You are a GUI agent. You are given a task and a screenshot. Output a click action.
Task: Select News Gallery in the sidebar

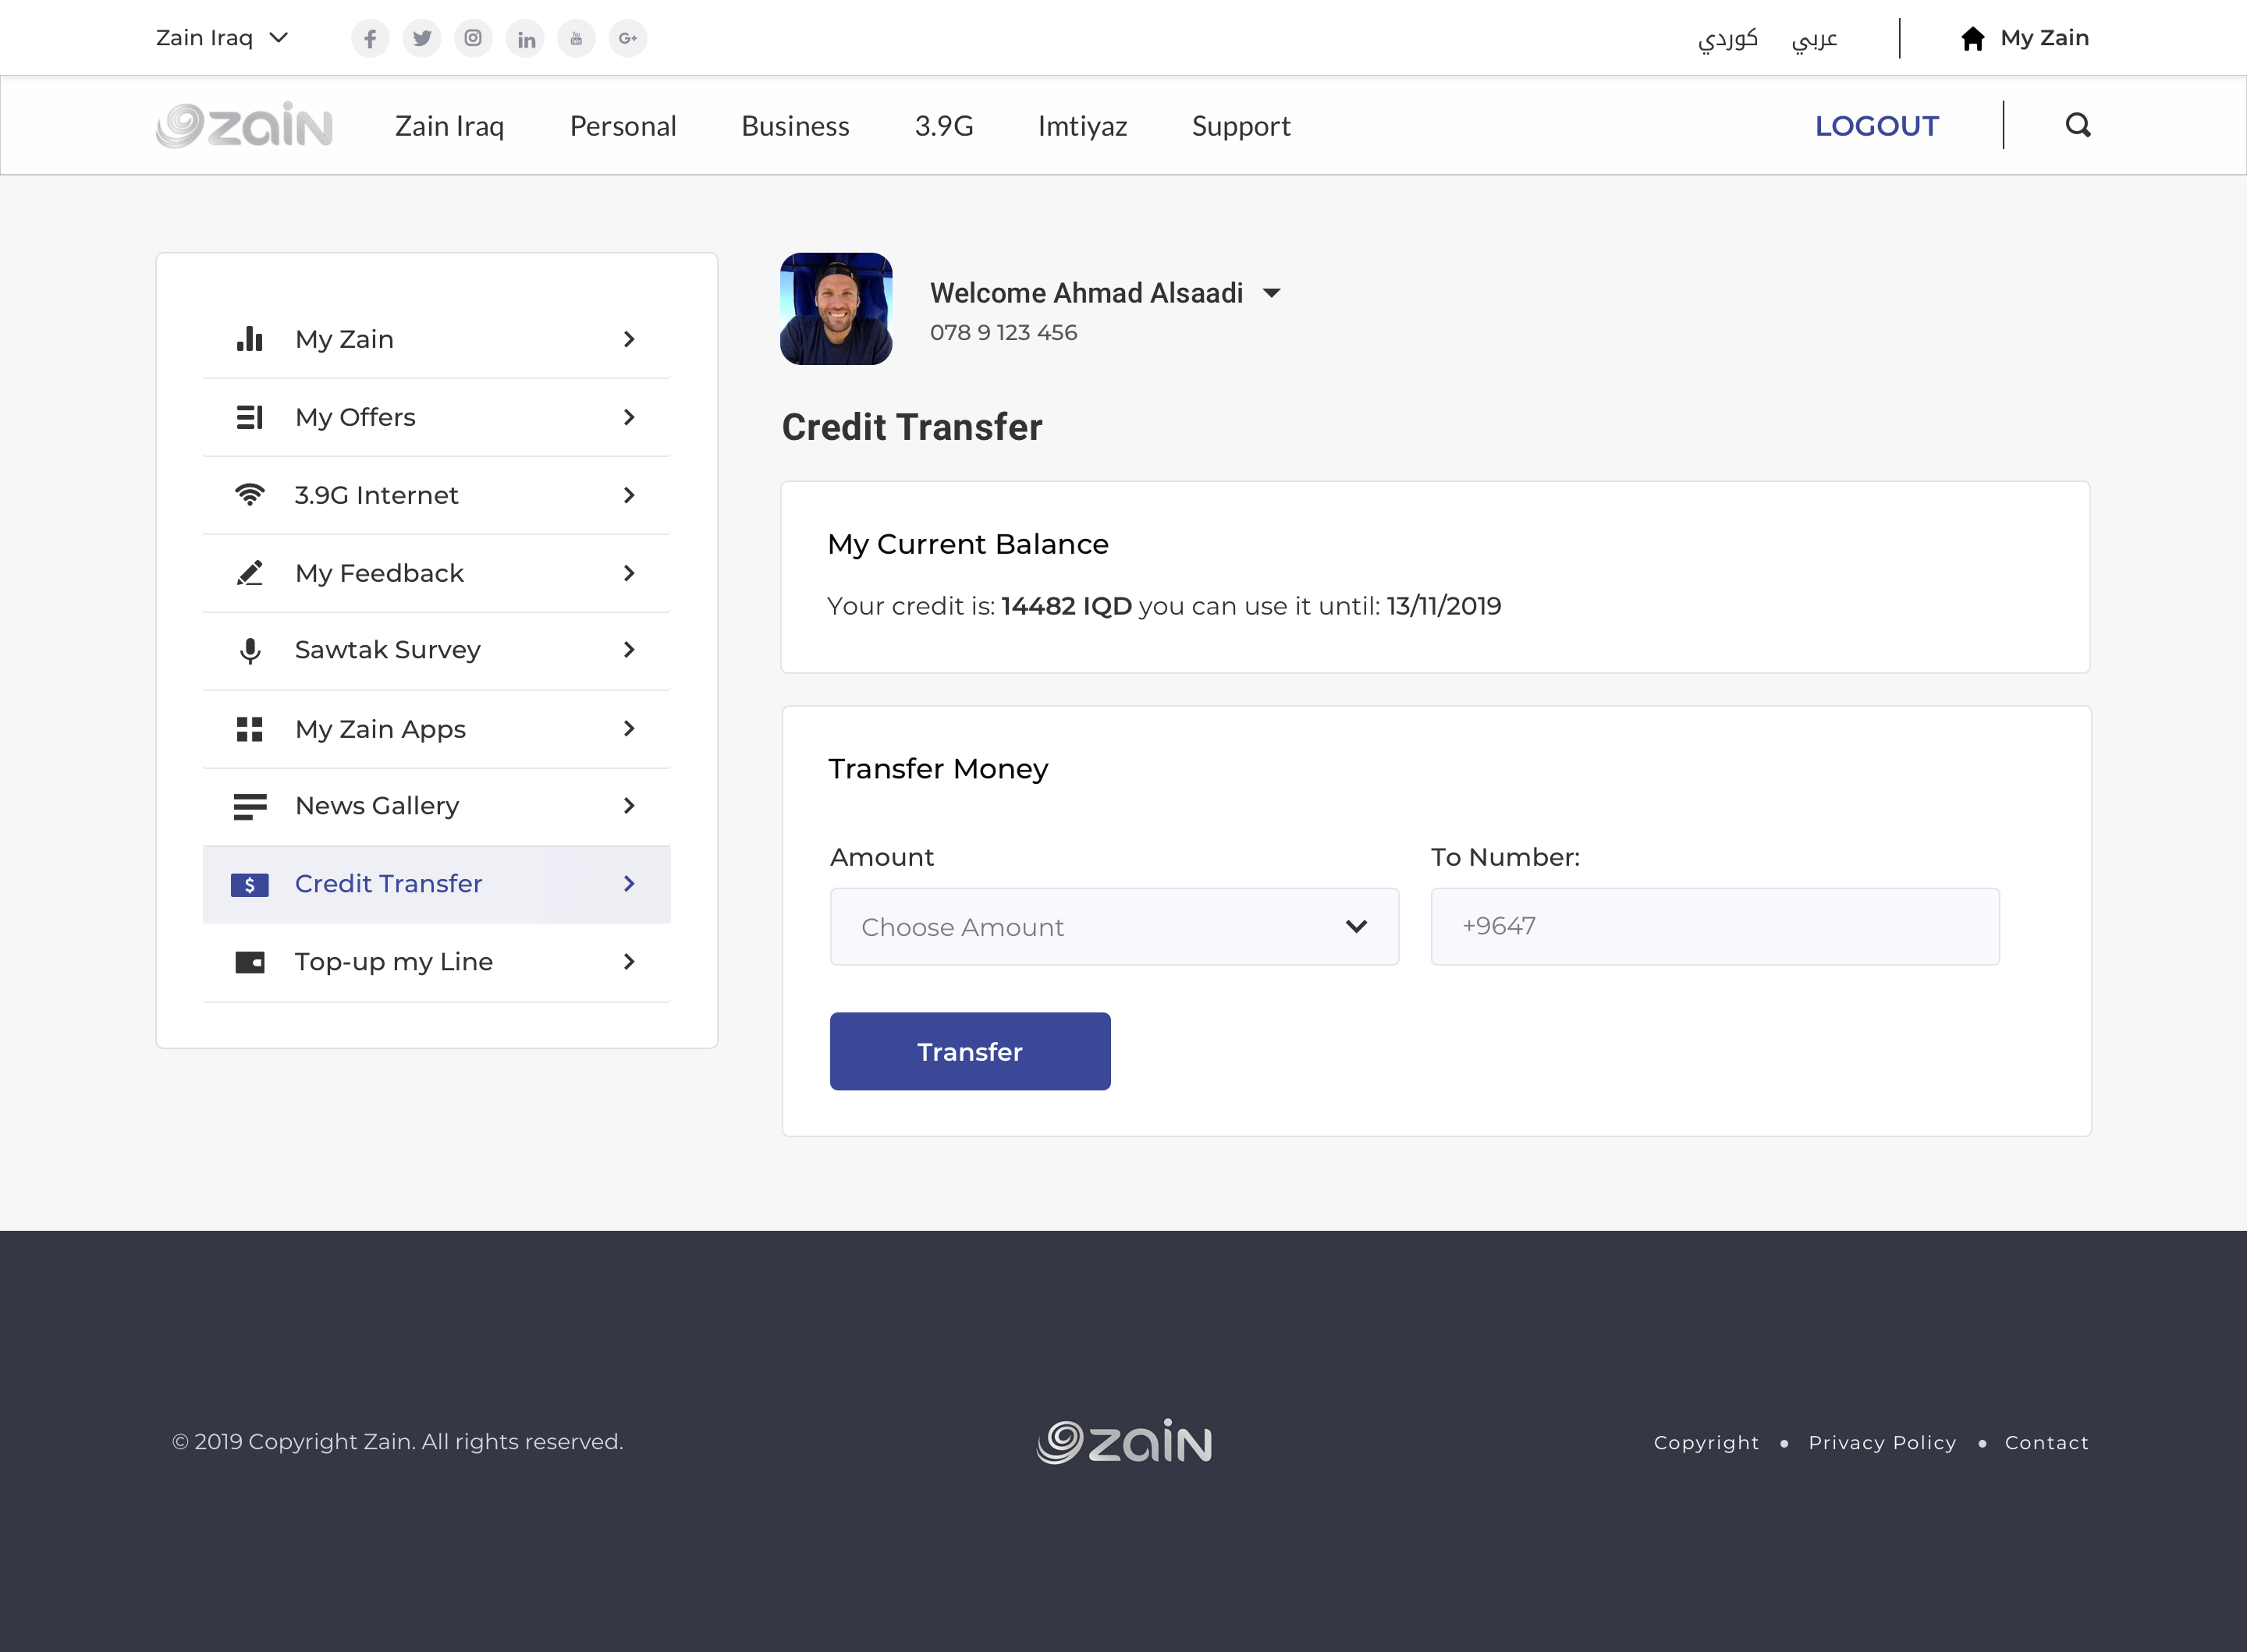point(436,806)
